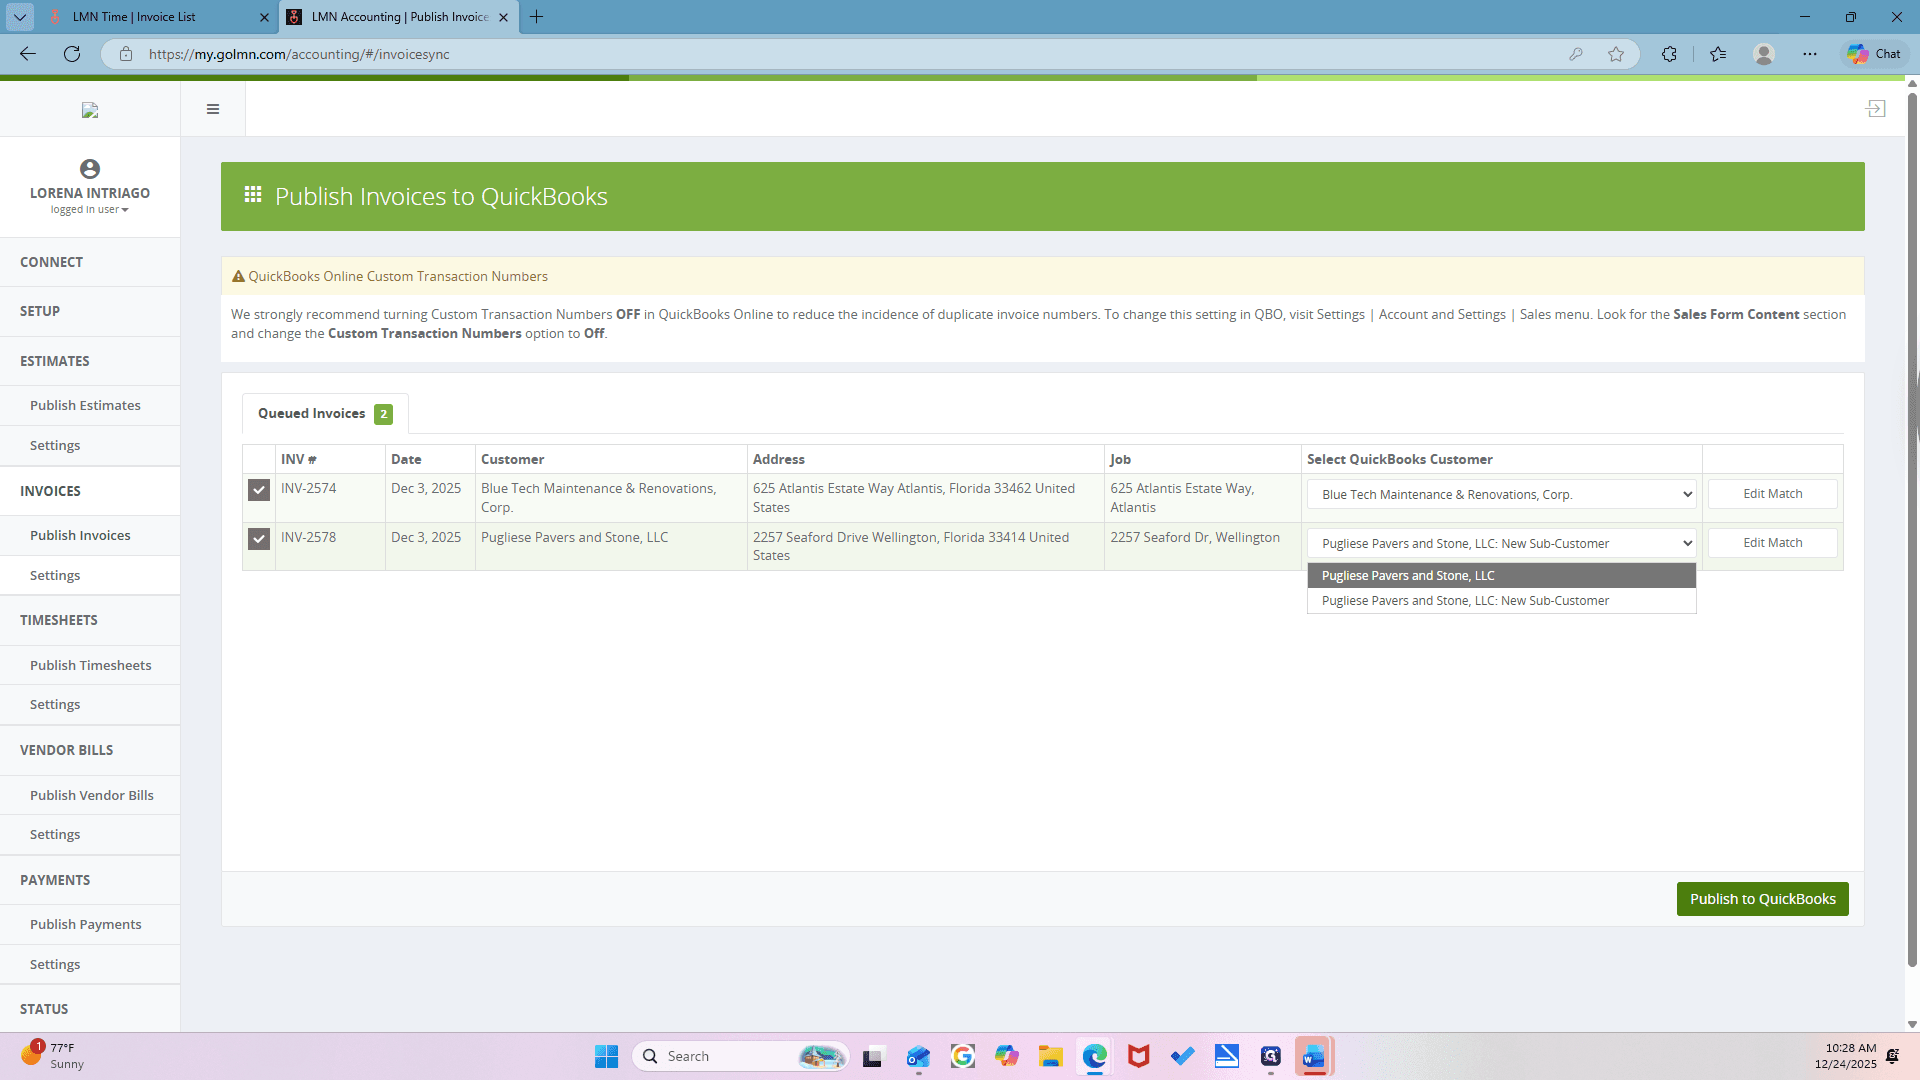Open a new browser tab with plus
This screenshot has height=1080, width=1920.
(537, 17)
